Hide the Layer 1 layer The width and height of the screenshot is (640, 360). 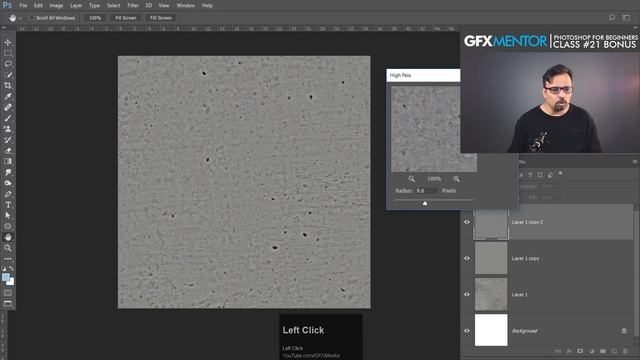[467, 294]
